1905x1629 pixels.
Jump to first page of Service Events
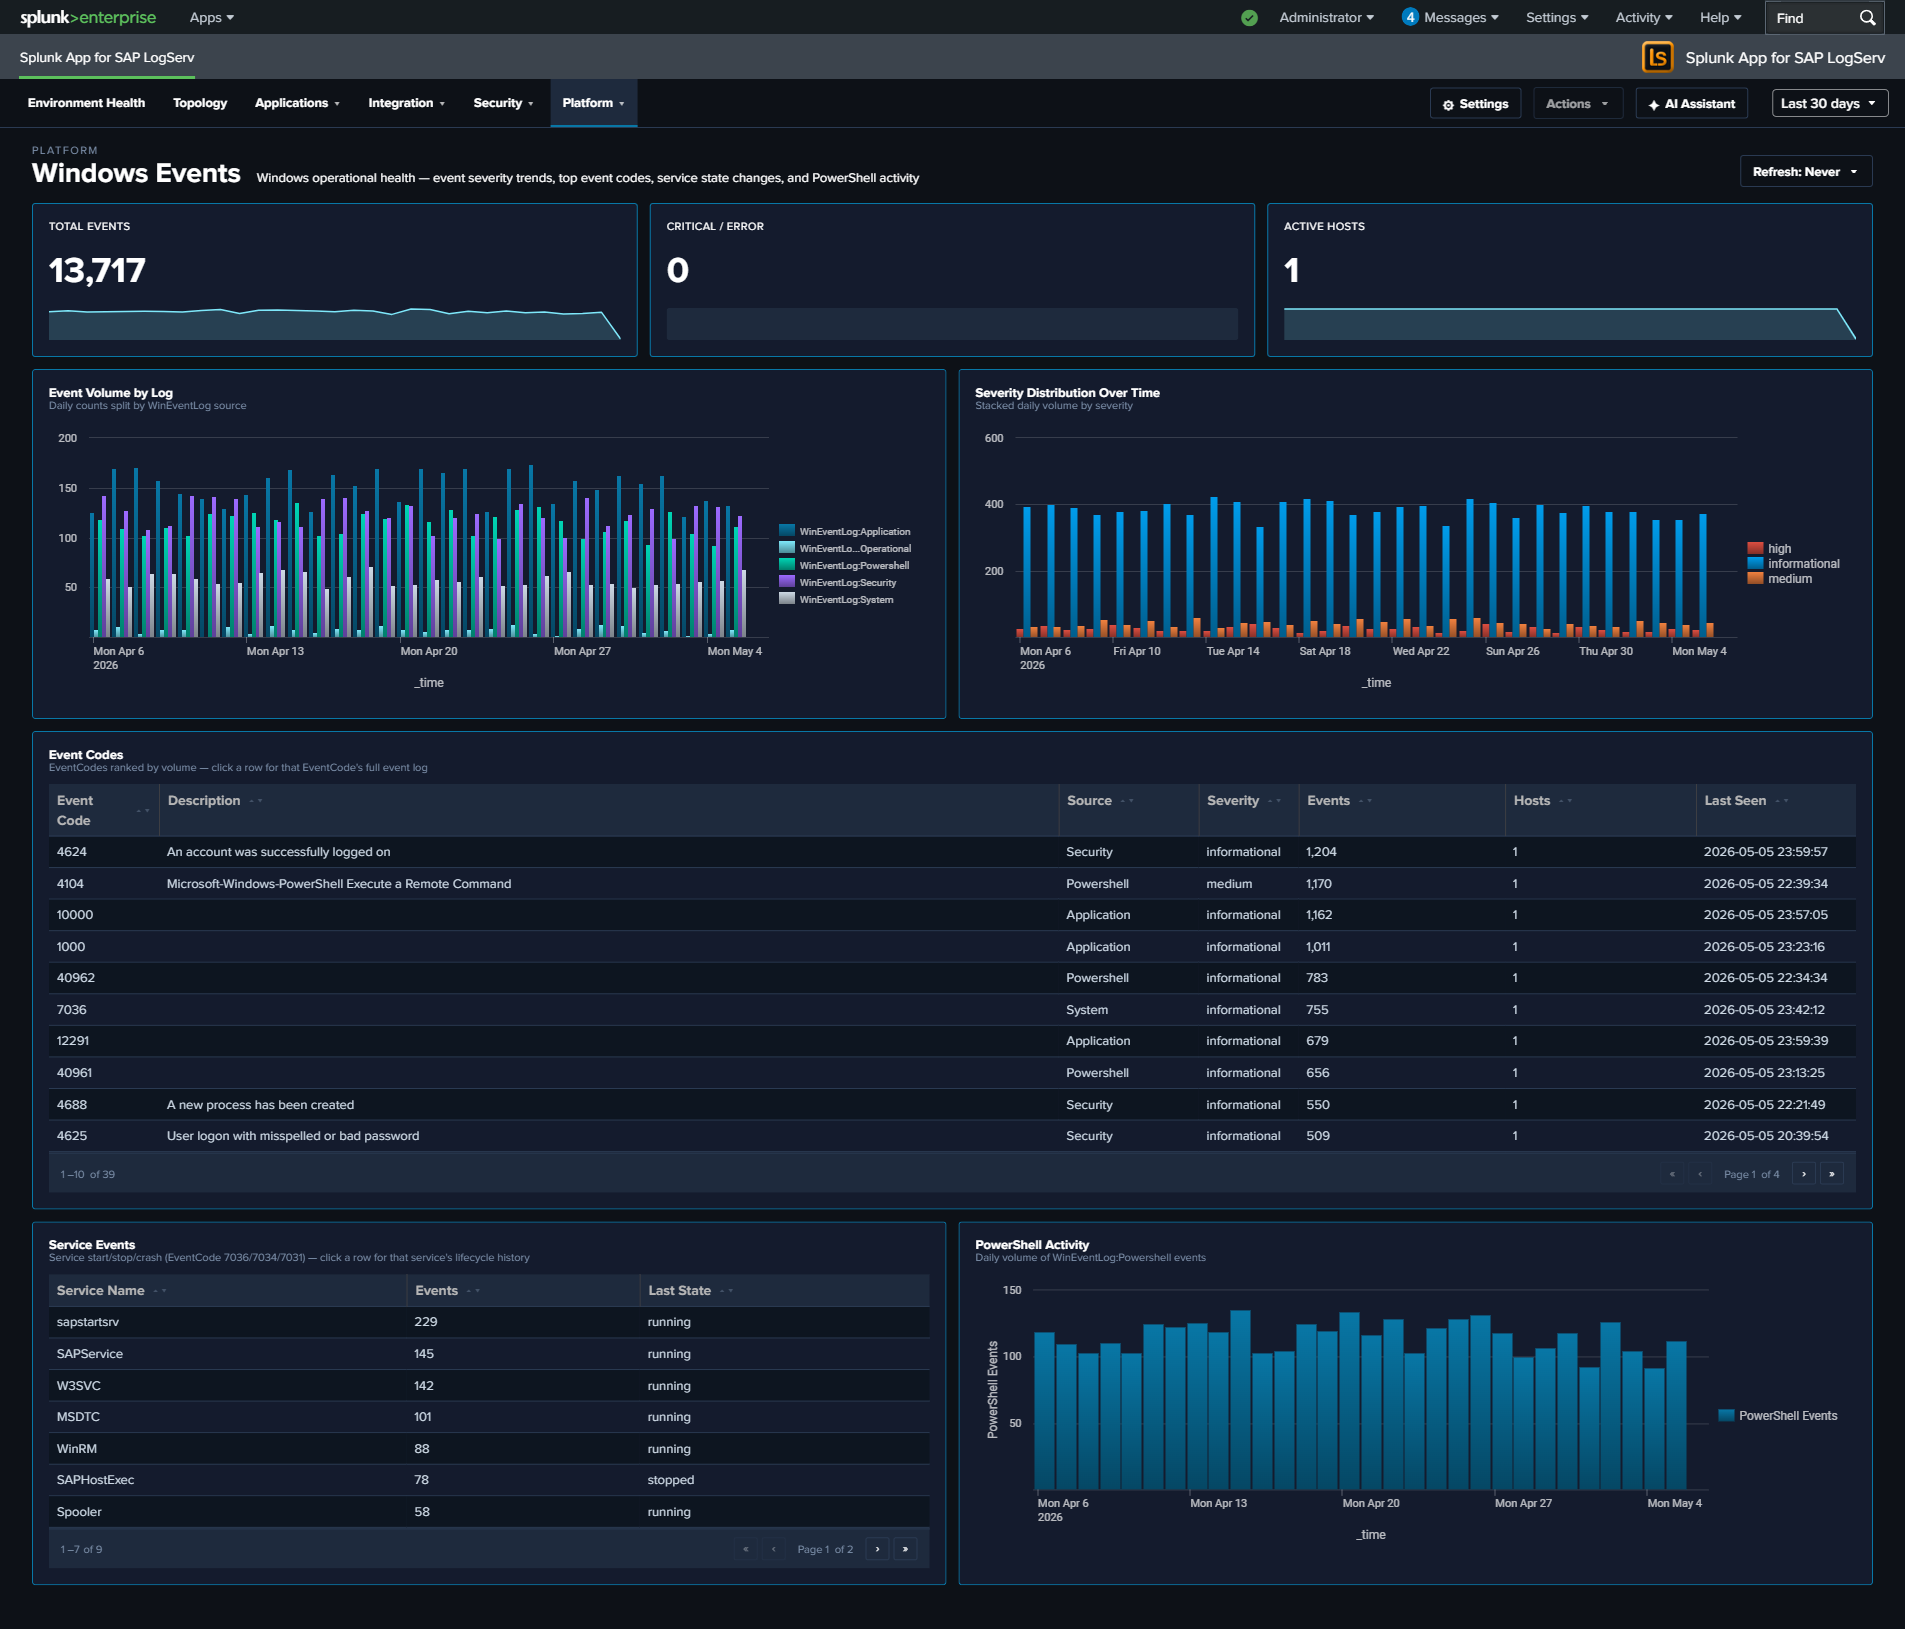click(x=746, y=1549)
